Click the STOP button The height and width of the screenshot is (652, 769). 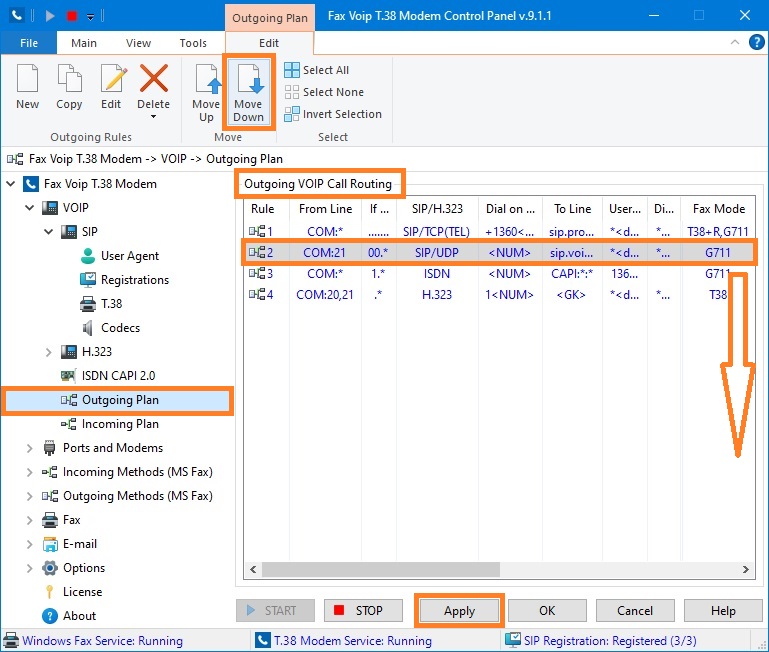click(x=363, y=611)
